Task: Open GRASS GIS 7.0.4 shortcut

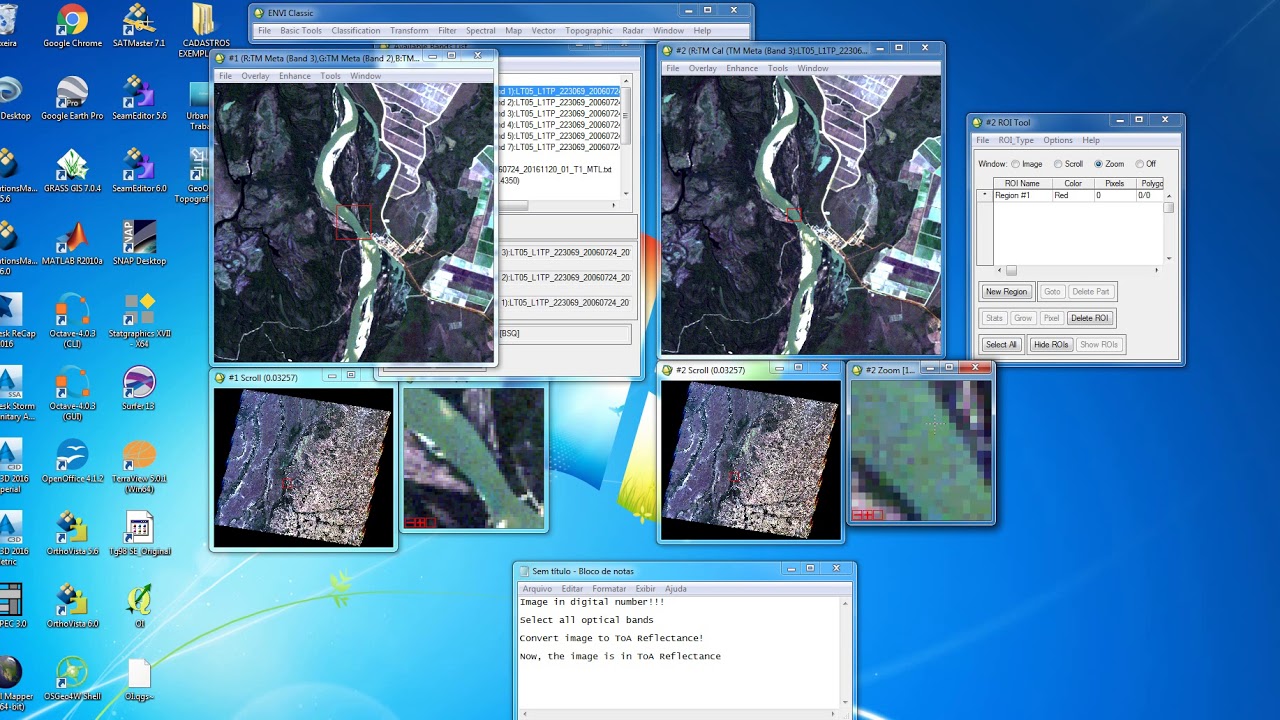Action: pyautogui.click(x=72, y=170)
